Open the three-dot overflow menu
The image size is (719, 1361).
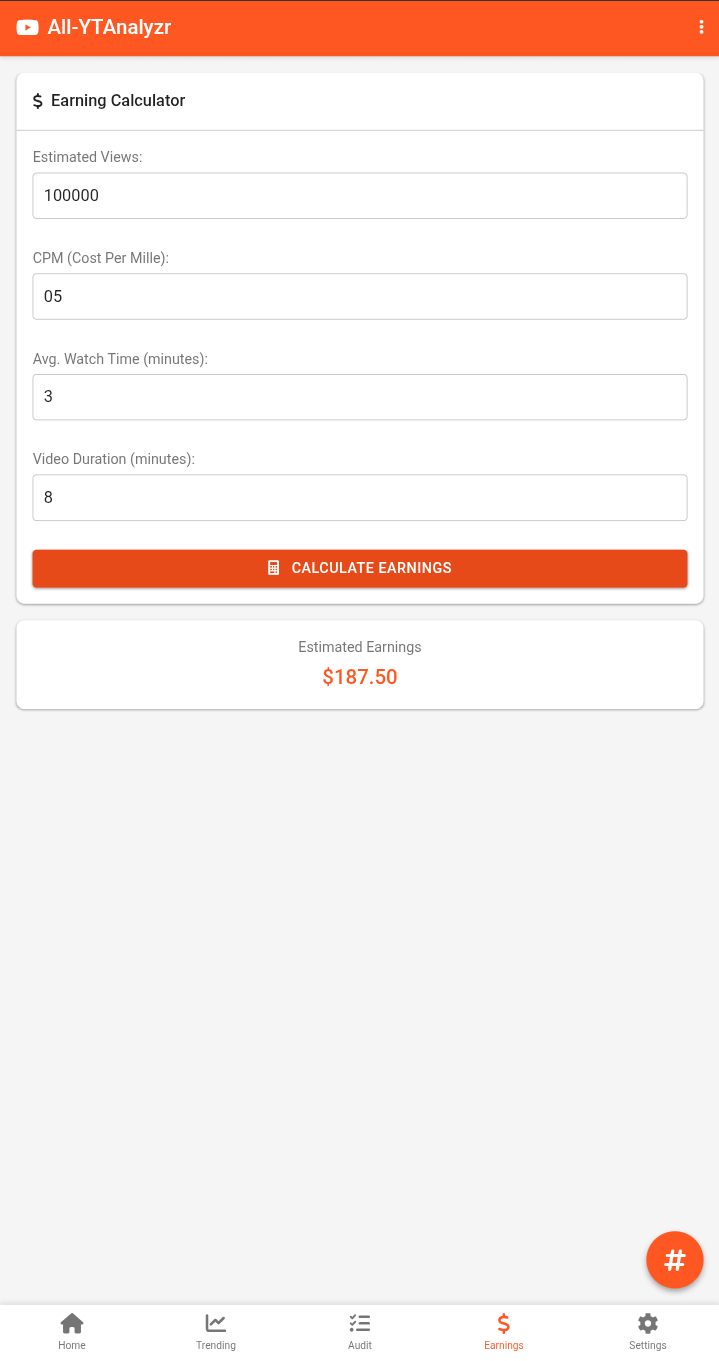click(701, 28)
